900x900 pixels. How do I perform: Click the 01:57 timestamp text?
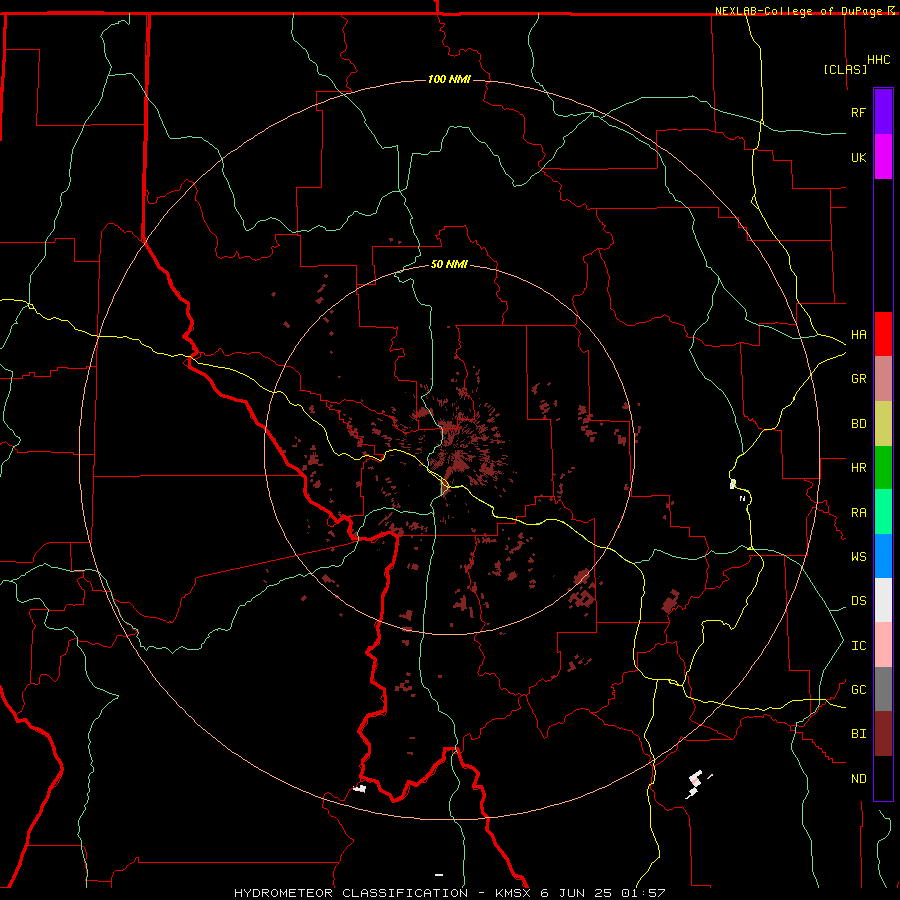[x=644, y=893]
